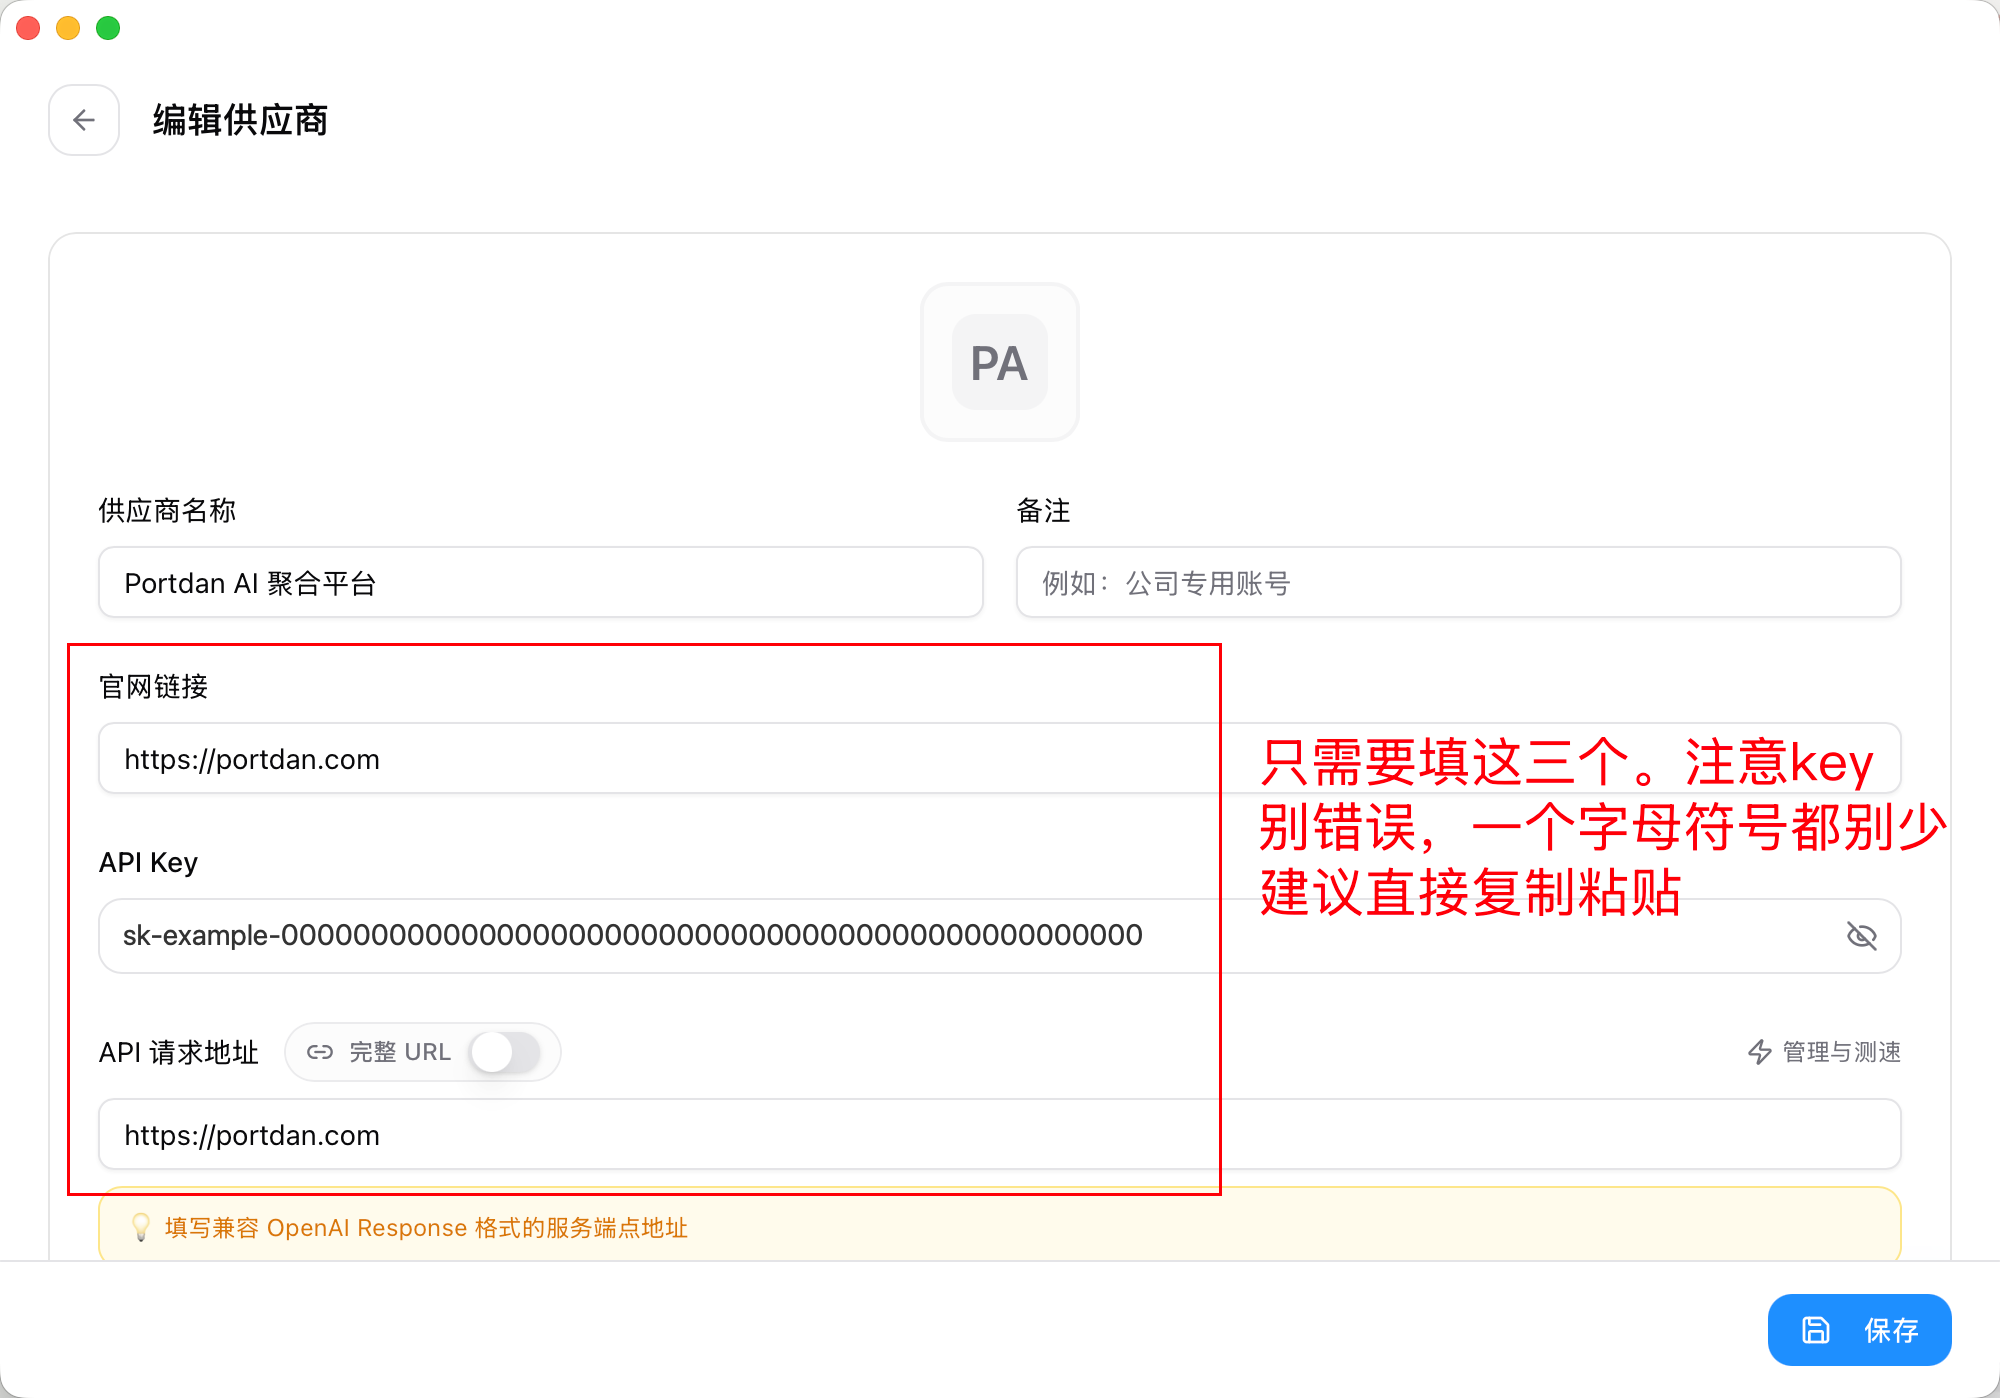Click the 编辑供应商 page title
Image resolution: width=2000 pixels, height=1398 pixels.
click(x=240, y=120)
